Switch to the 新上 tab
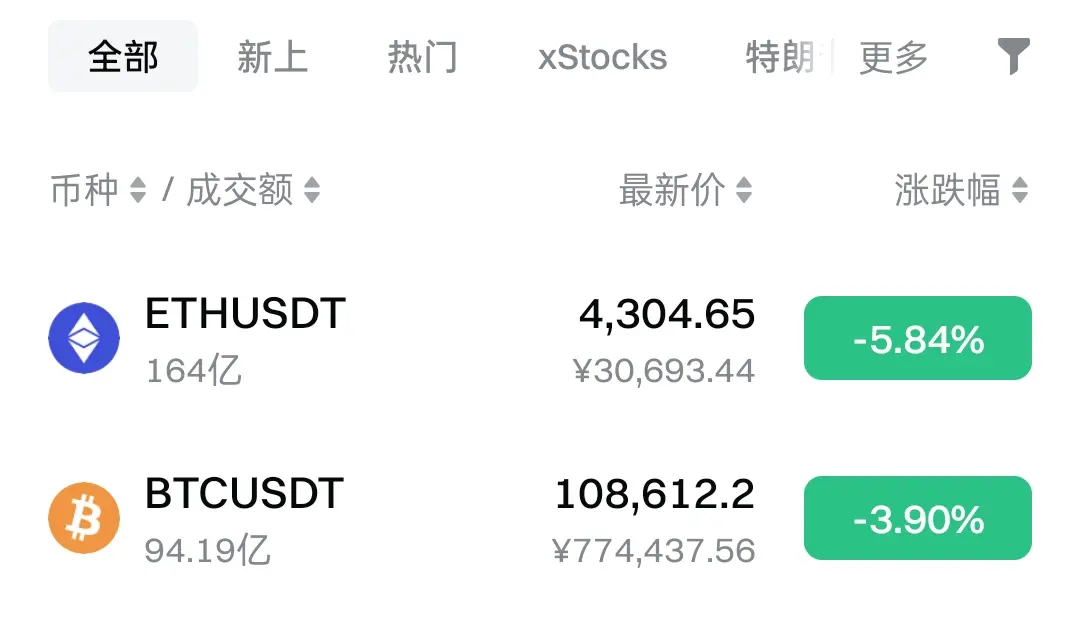This screenshot has height=621, width=1080. coord(272,56)
